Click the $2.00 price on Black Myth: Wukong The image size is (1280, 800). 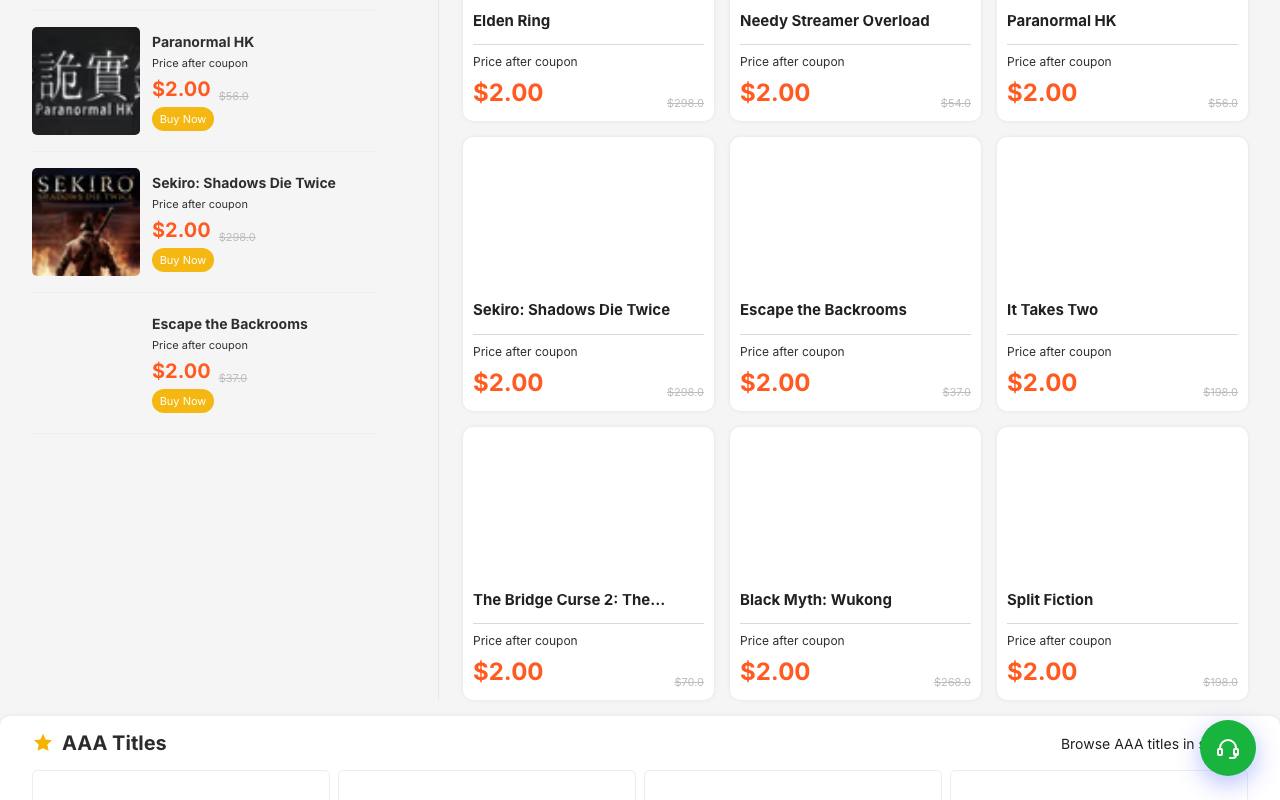[x=775, y=671]
